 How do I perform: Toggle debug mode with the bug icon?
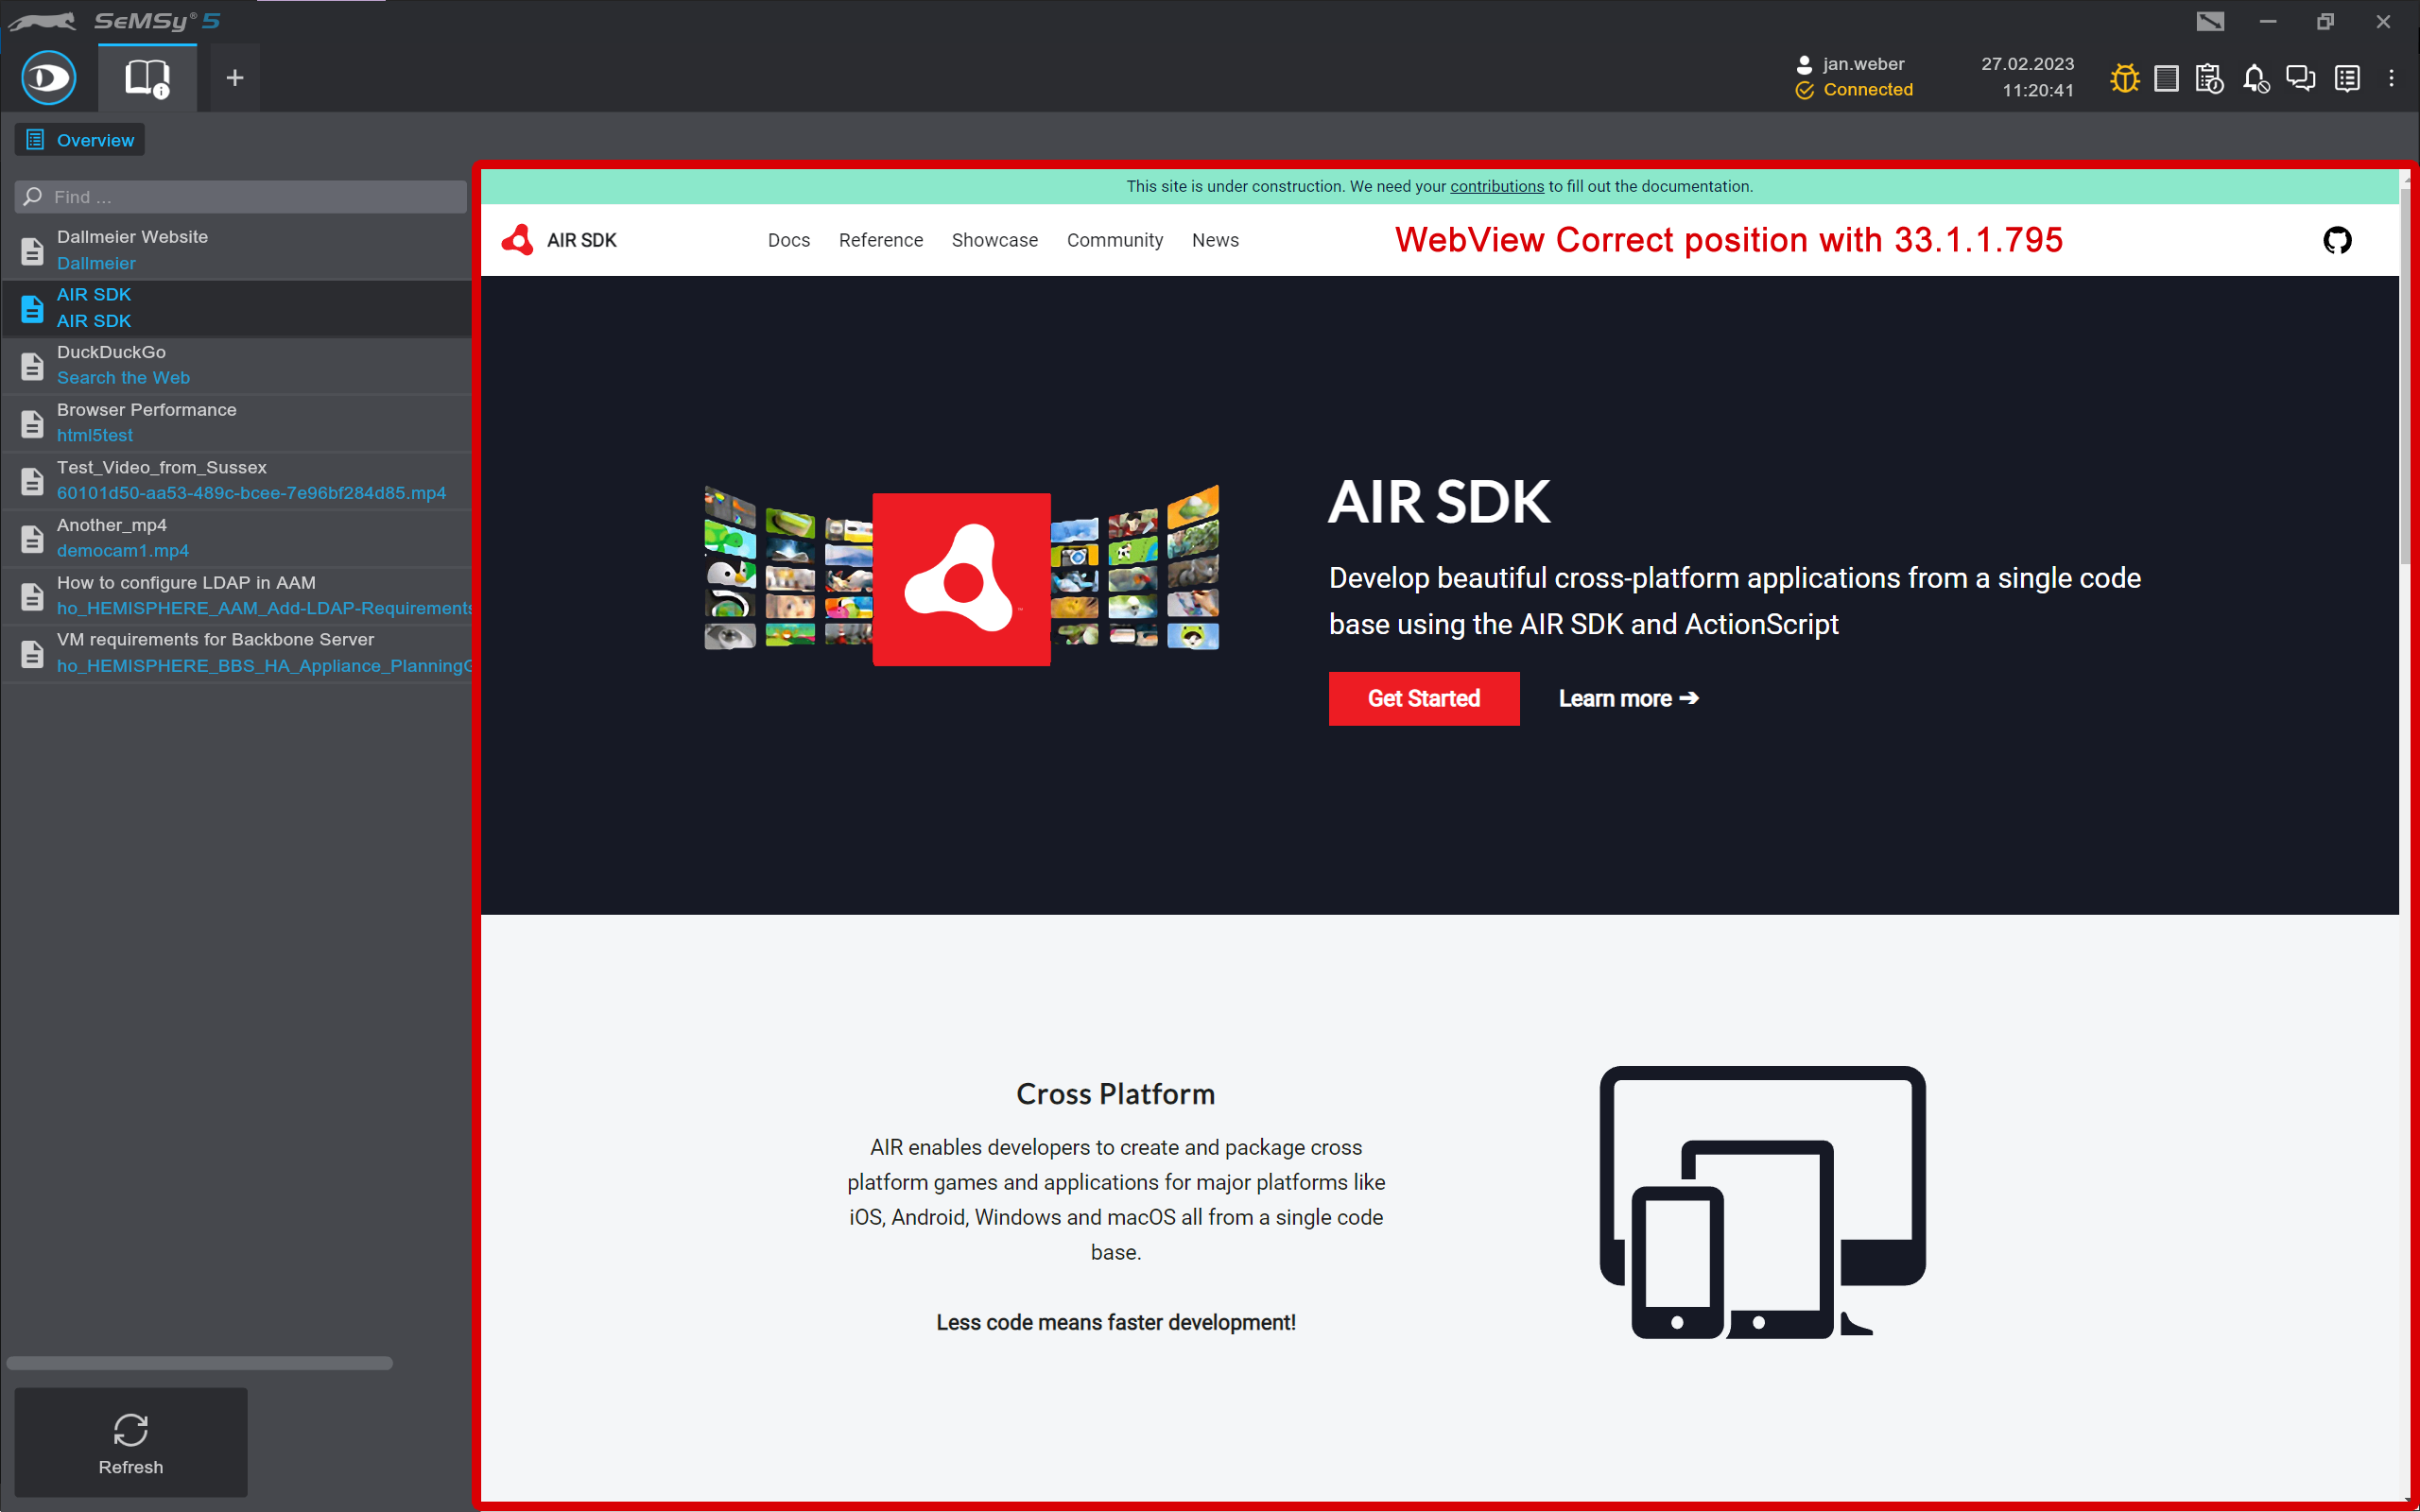point(2124,78)
